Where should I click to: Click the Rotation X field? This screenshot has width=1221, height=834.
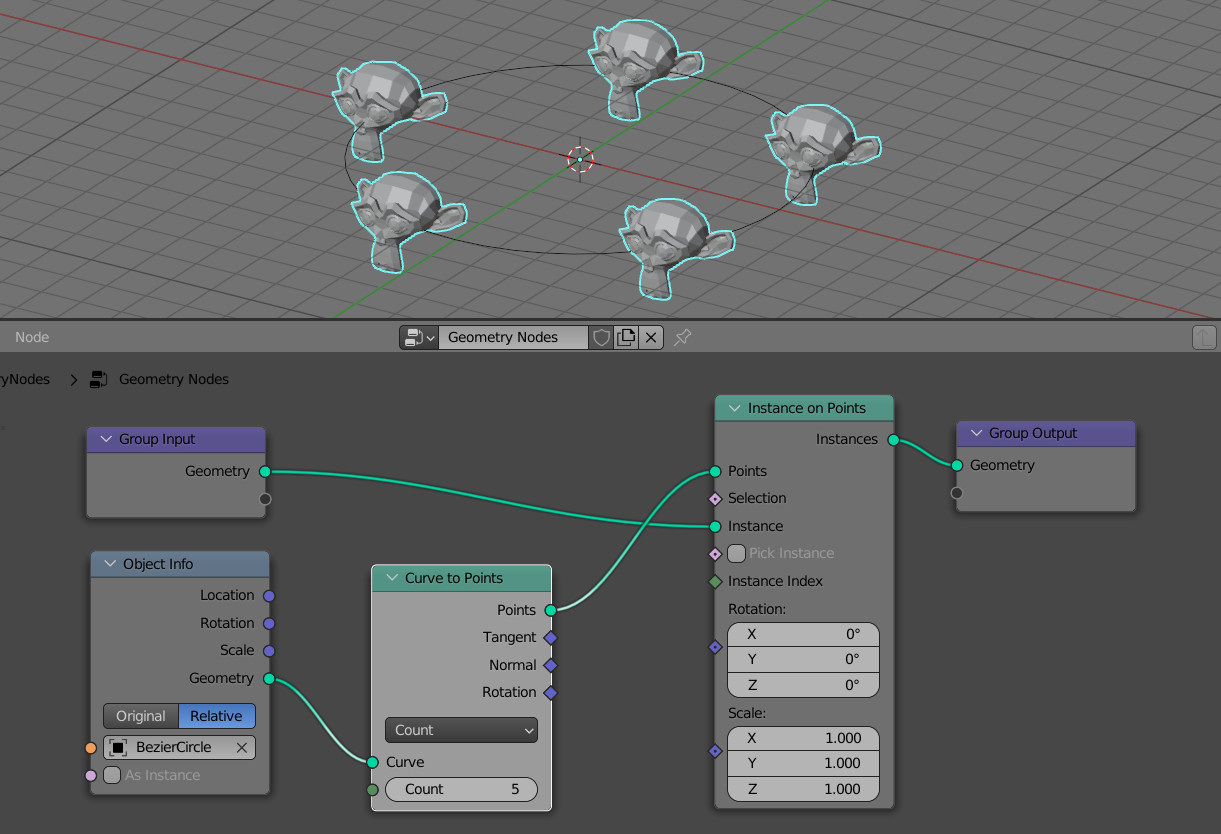pos(803,634)
